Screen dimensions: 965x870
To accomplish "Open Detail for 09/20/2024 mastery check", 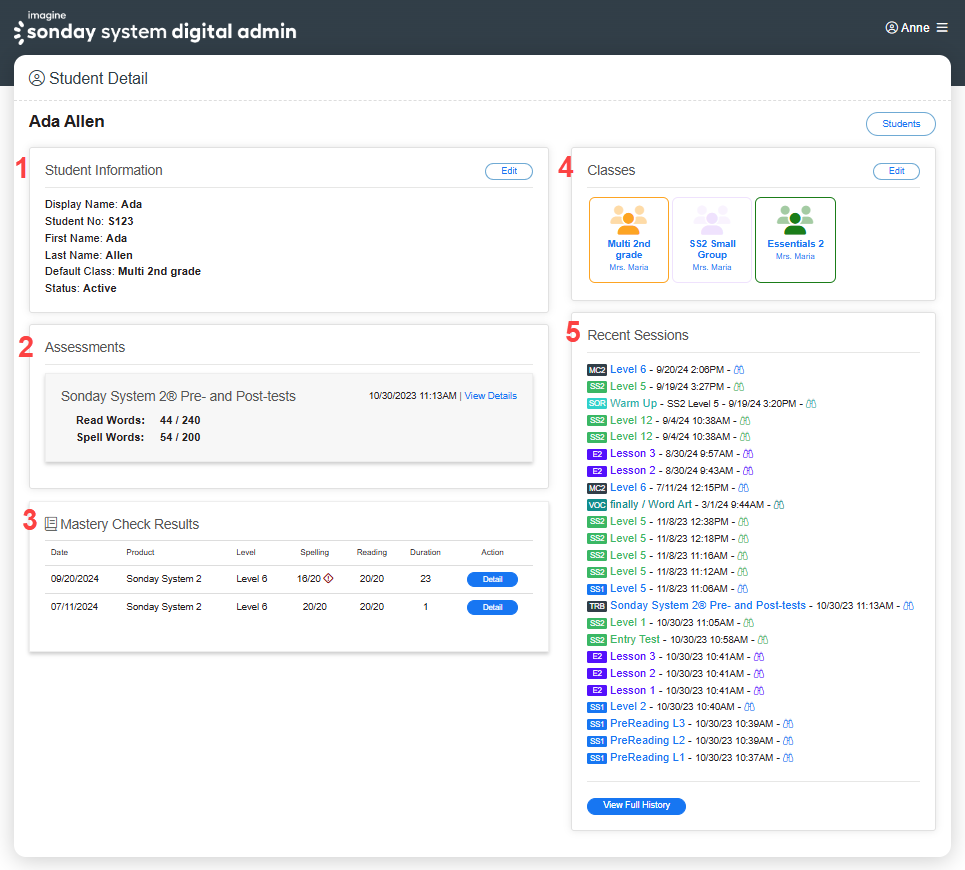I will point(492,579).
